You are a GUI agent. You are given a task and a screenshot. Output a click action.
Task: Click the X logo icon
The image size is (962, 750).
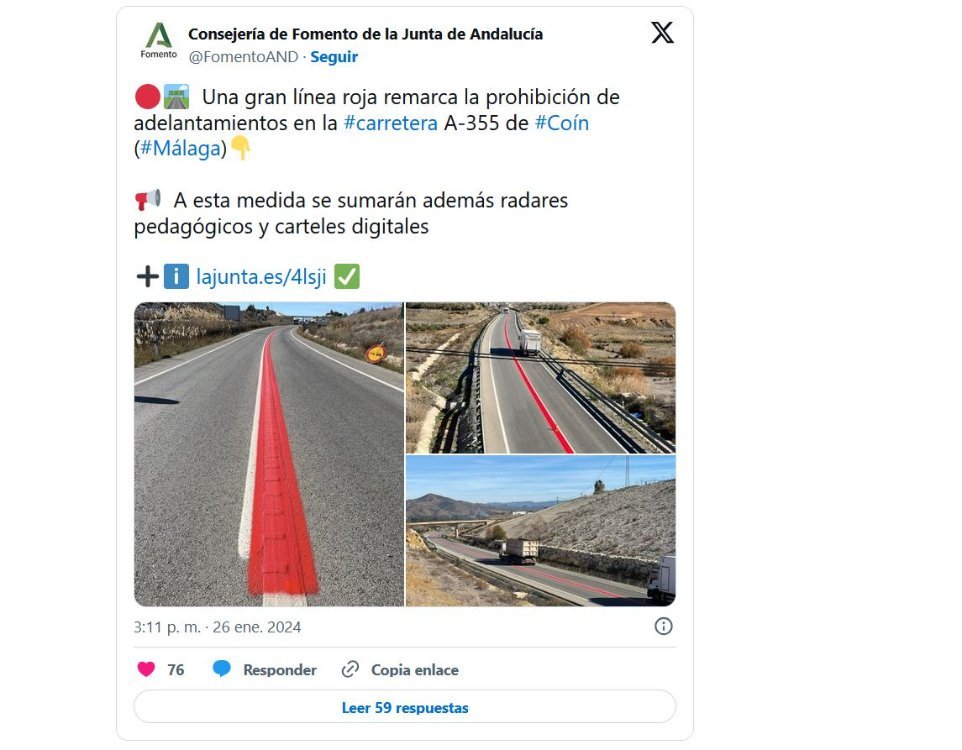(x=662, y=33)
